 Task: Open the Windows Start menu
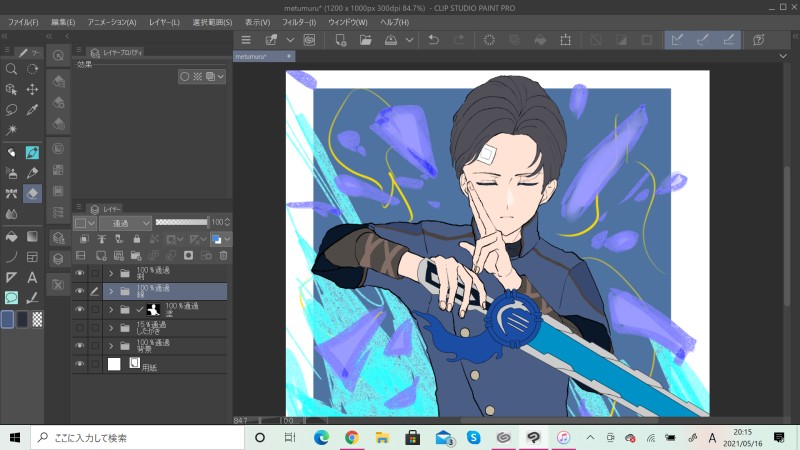click(x=15, y=437)
